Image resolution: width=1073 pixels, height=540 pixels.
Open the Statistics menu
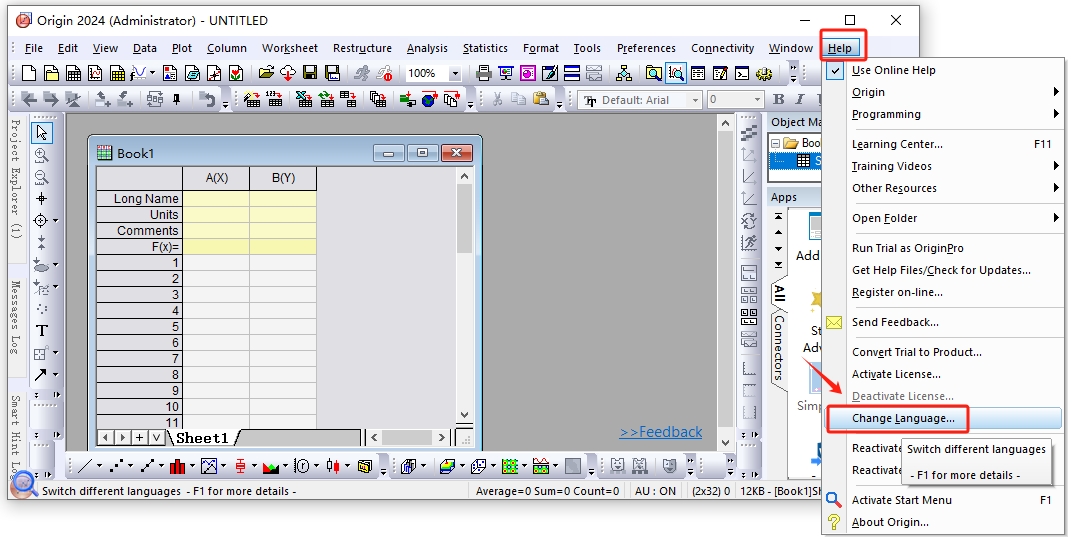pos(485,48)
